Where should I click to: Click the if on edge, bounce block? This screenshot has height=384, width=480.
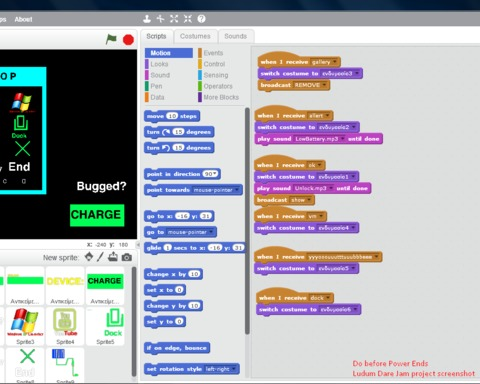177,348
